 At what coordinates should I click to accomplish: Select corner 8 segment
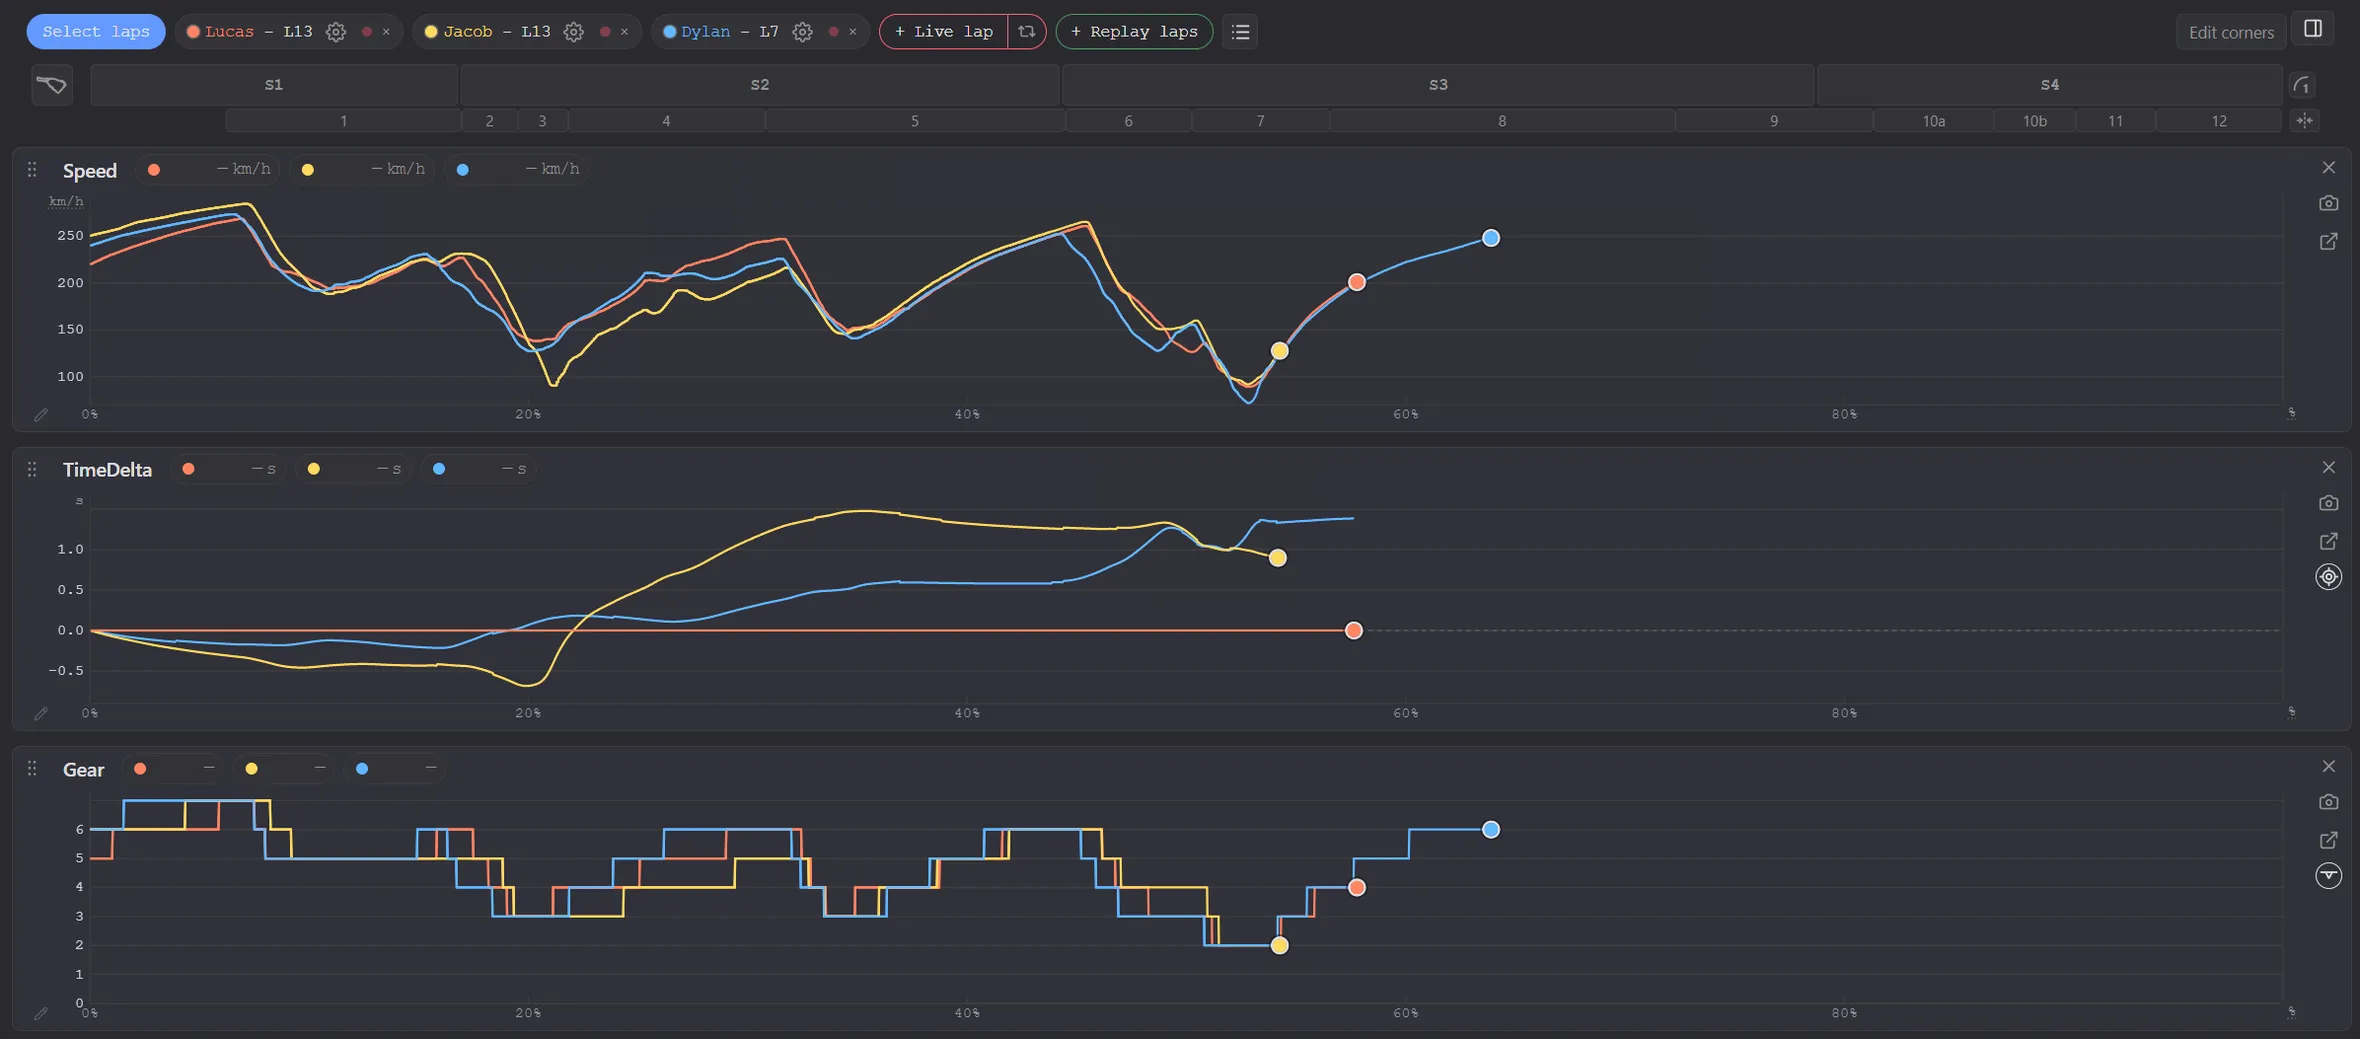[1502, 121]
